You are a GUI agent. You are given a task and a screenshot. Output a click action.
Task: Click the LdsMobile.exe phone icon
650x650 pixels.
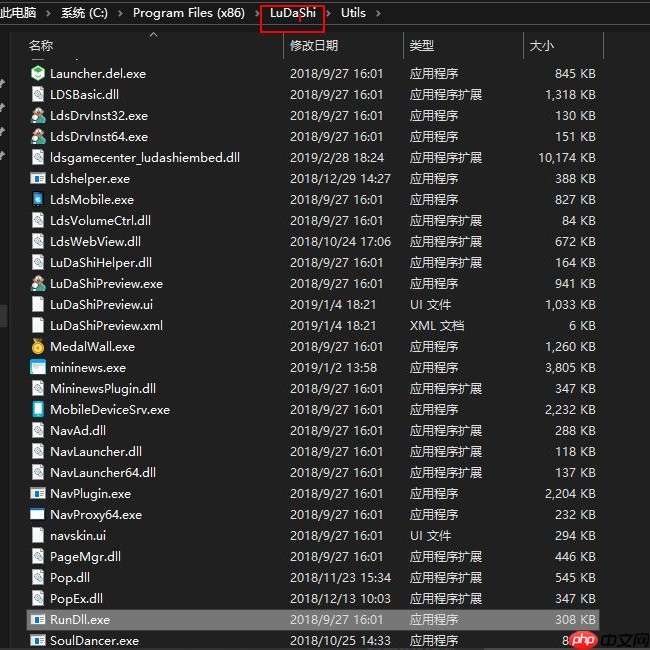click(38, 199)
